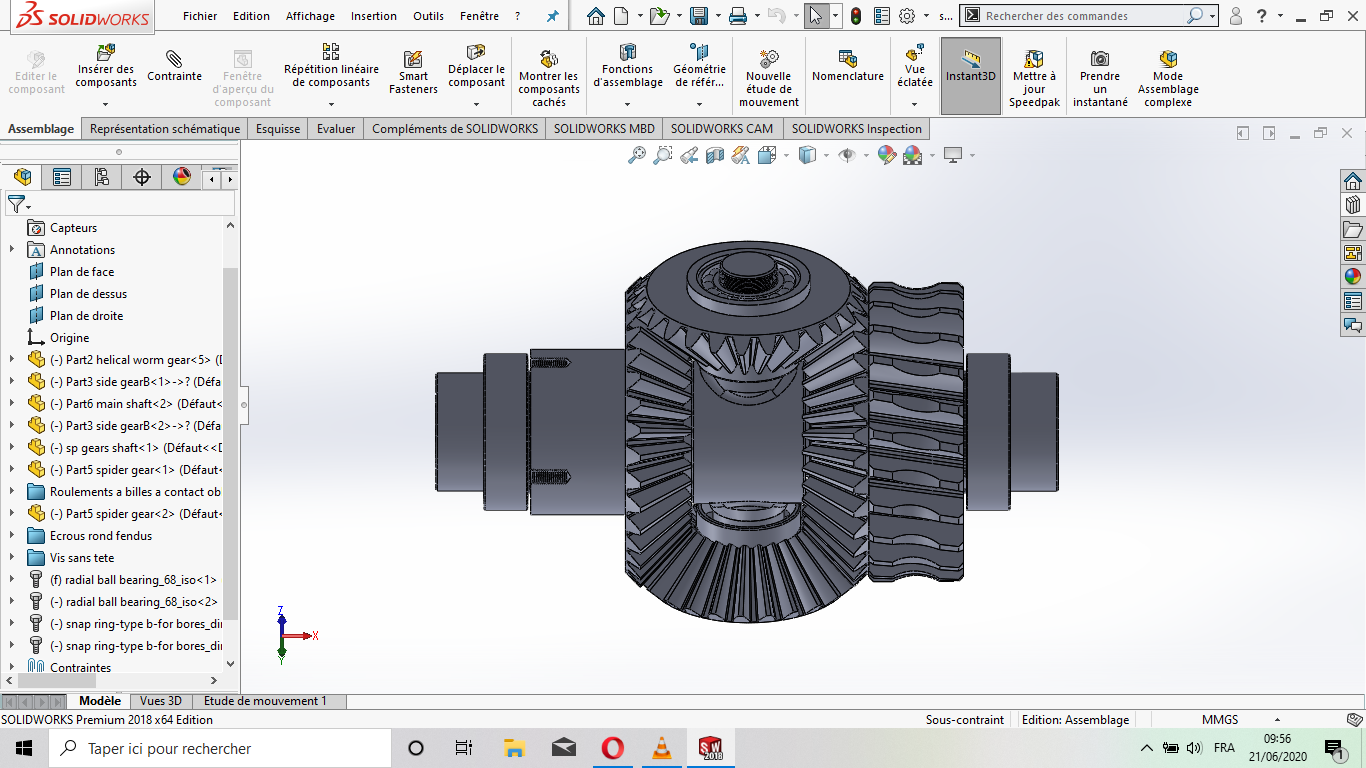Open Fonctions d'assemblage tool

point(628,66)
